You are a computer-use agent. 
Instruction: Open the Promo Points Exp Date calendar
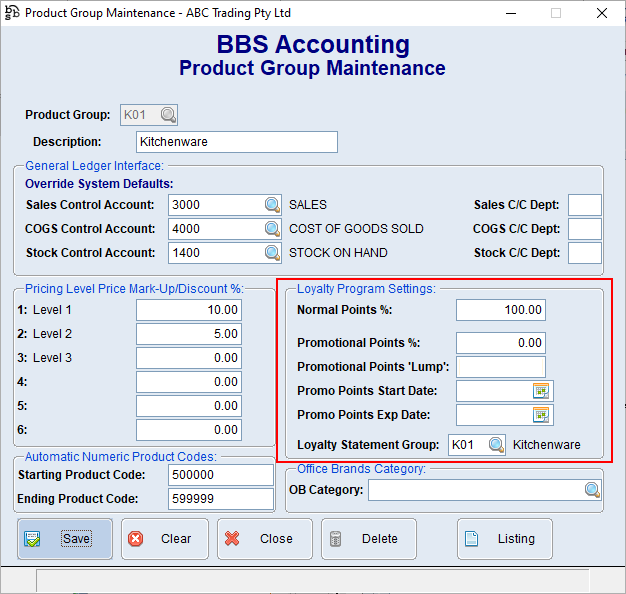pyautogui.click(x=541, y=414)
